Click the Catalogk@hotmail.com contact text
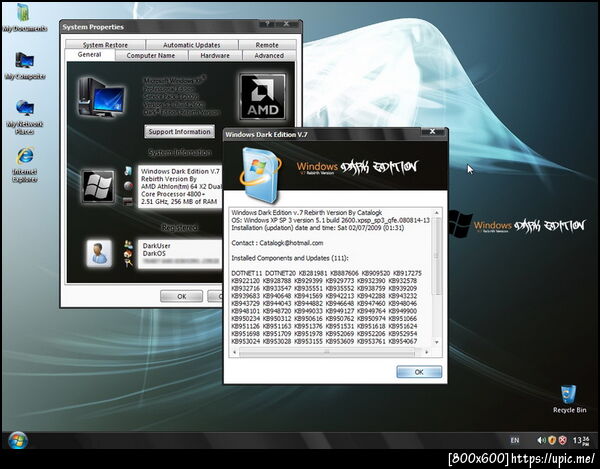The image size is (600, 469). 291,243
